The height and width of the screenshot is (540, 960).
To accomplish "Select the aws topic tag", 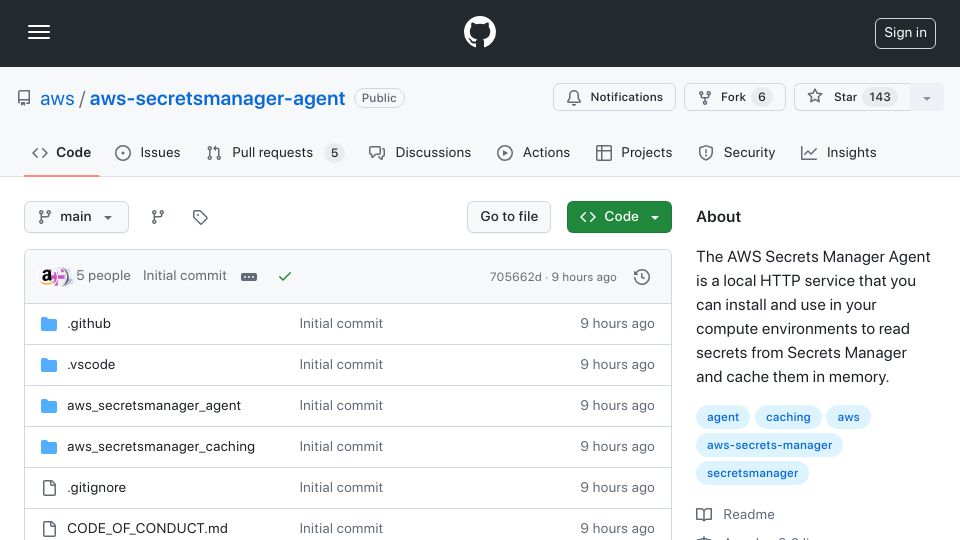I will 848,417.
